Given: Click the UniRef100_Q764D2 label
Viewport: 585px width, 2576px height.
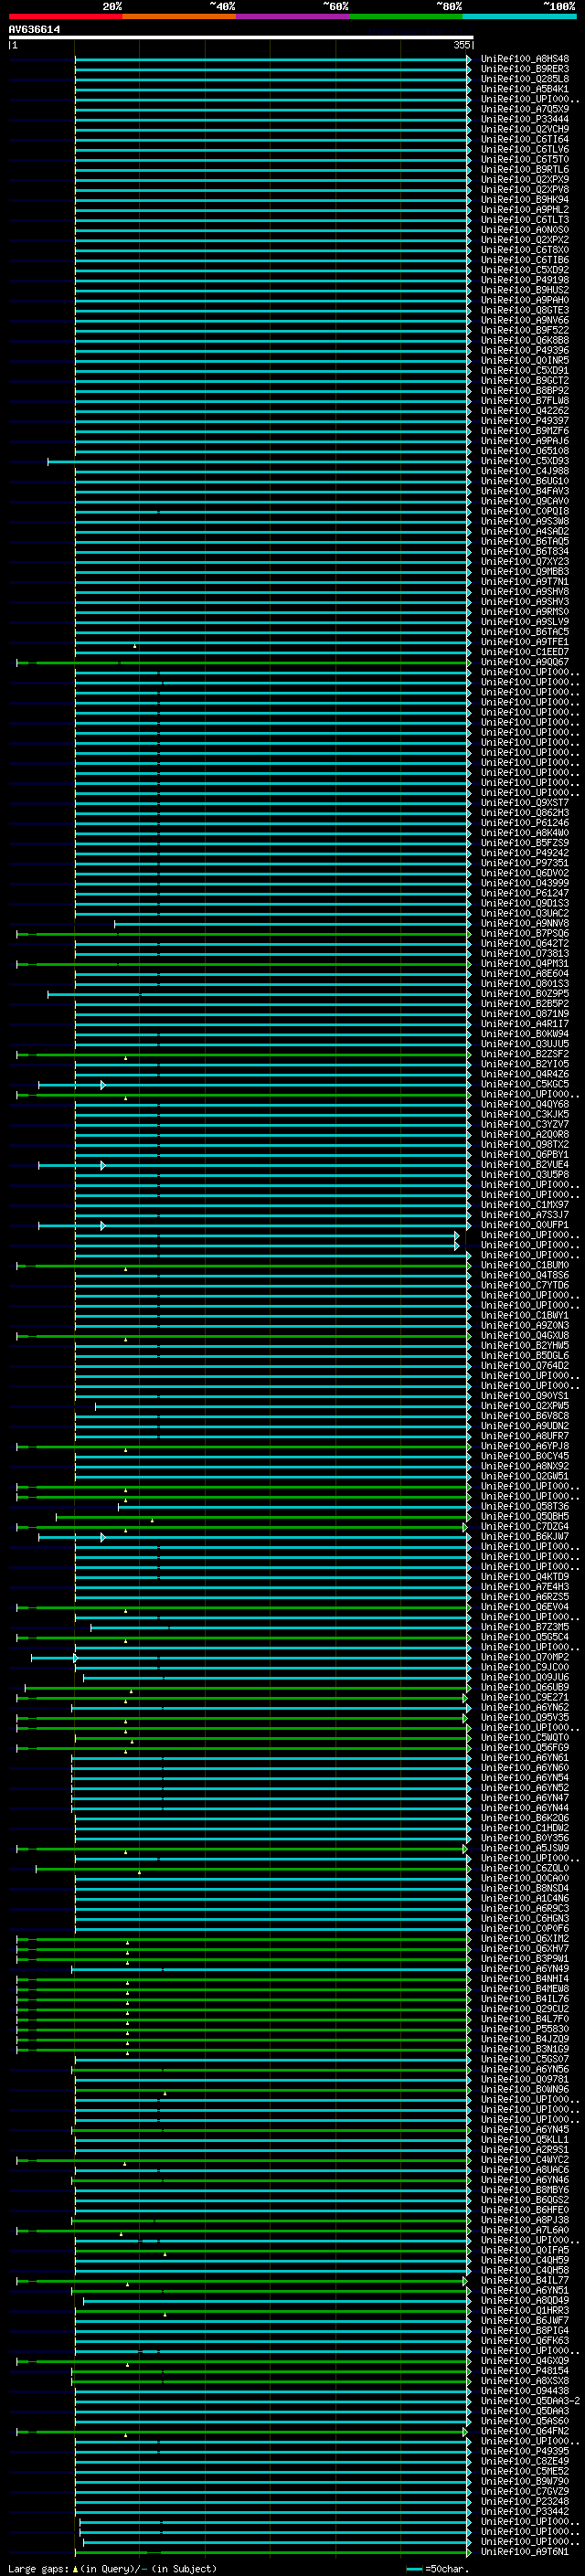Looking at the screenshot, I should [524, 1365].
